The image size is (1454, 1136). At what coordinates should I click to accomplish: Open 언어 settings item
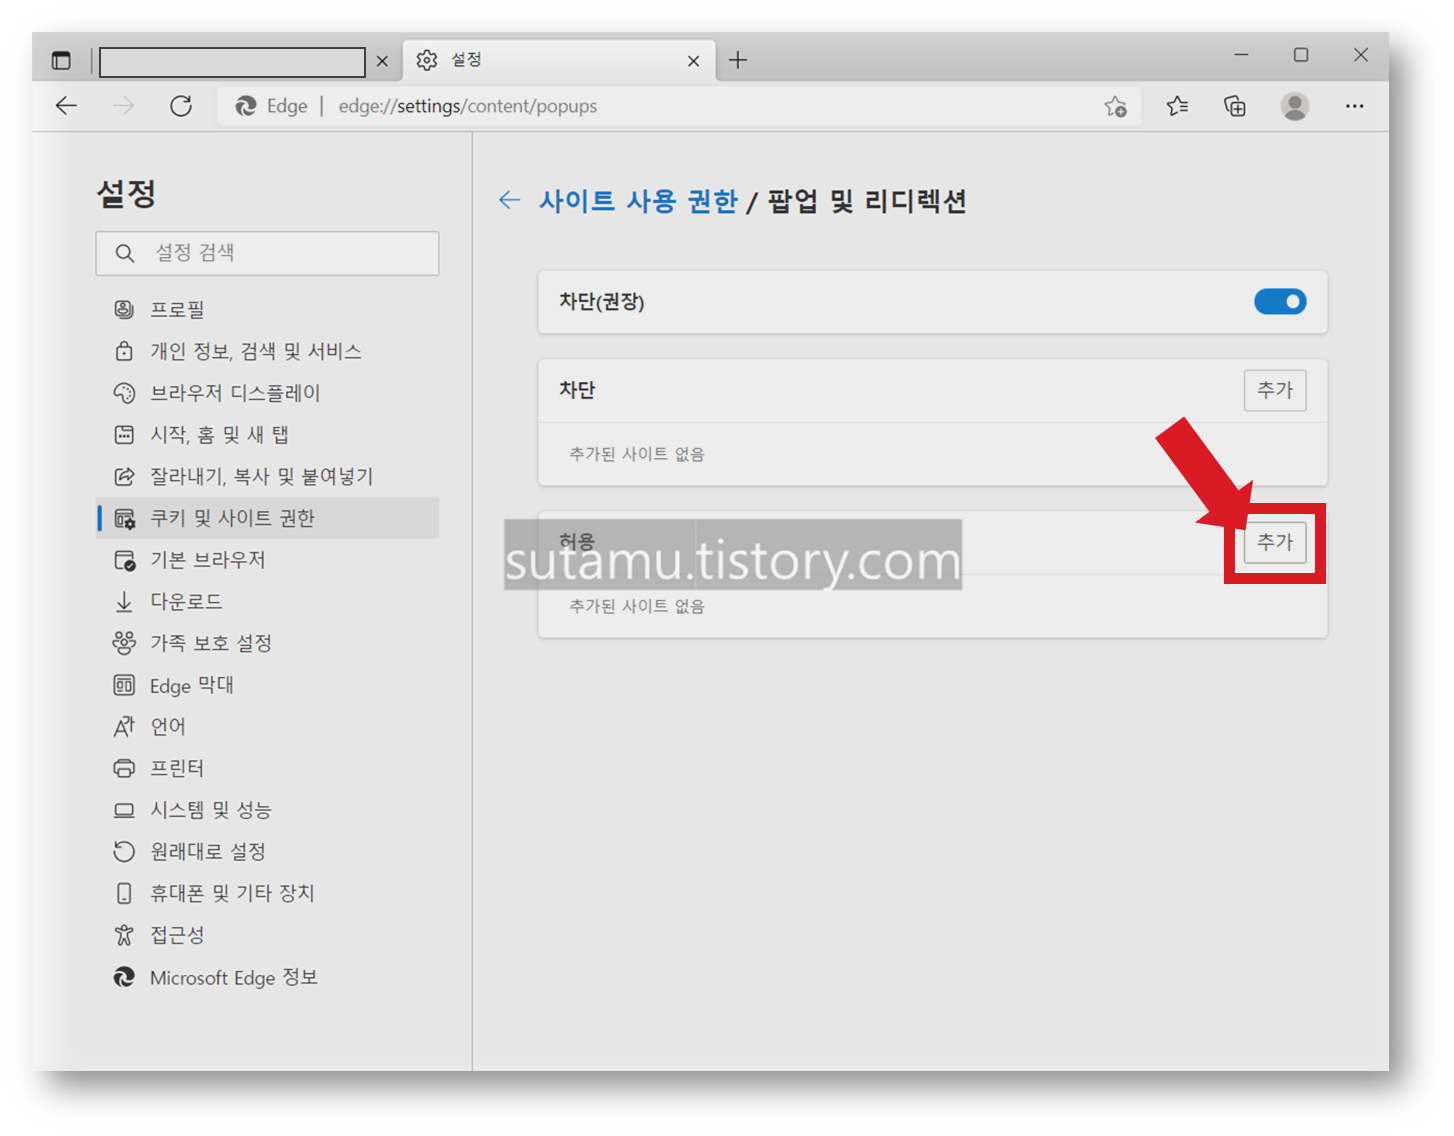[267, 726]
